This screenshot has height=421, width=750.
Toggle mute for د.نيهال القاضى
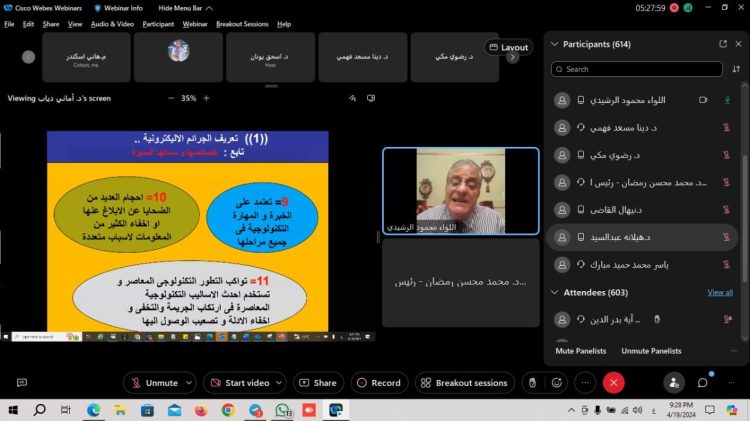[726, 210]
